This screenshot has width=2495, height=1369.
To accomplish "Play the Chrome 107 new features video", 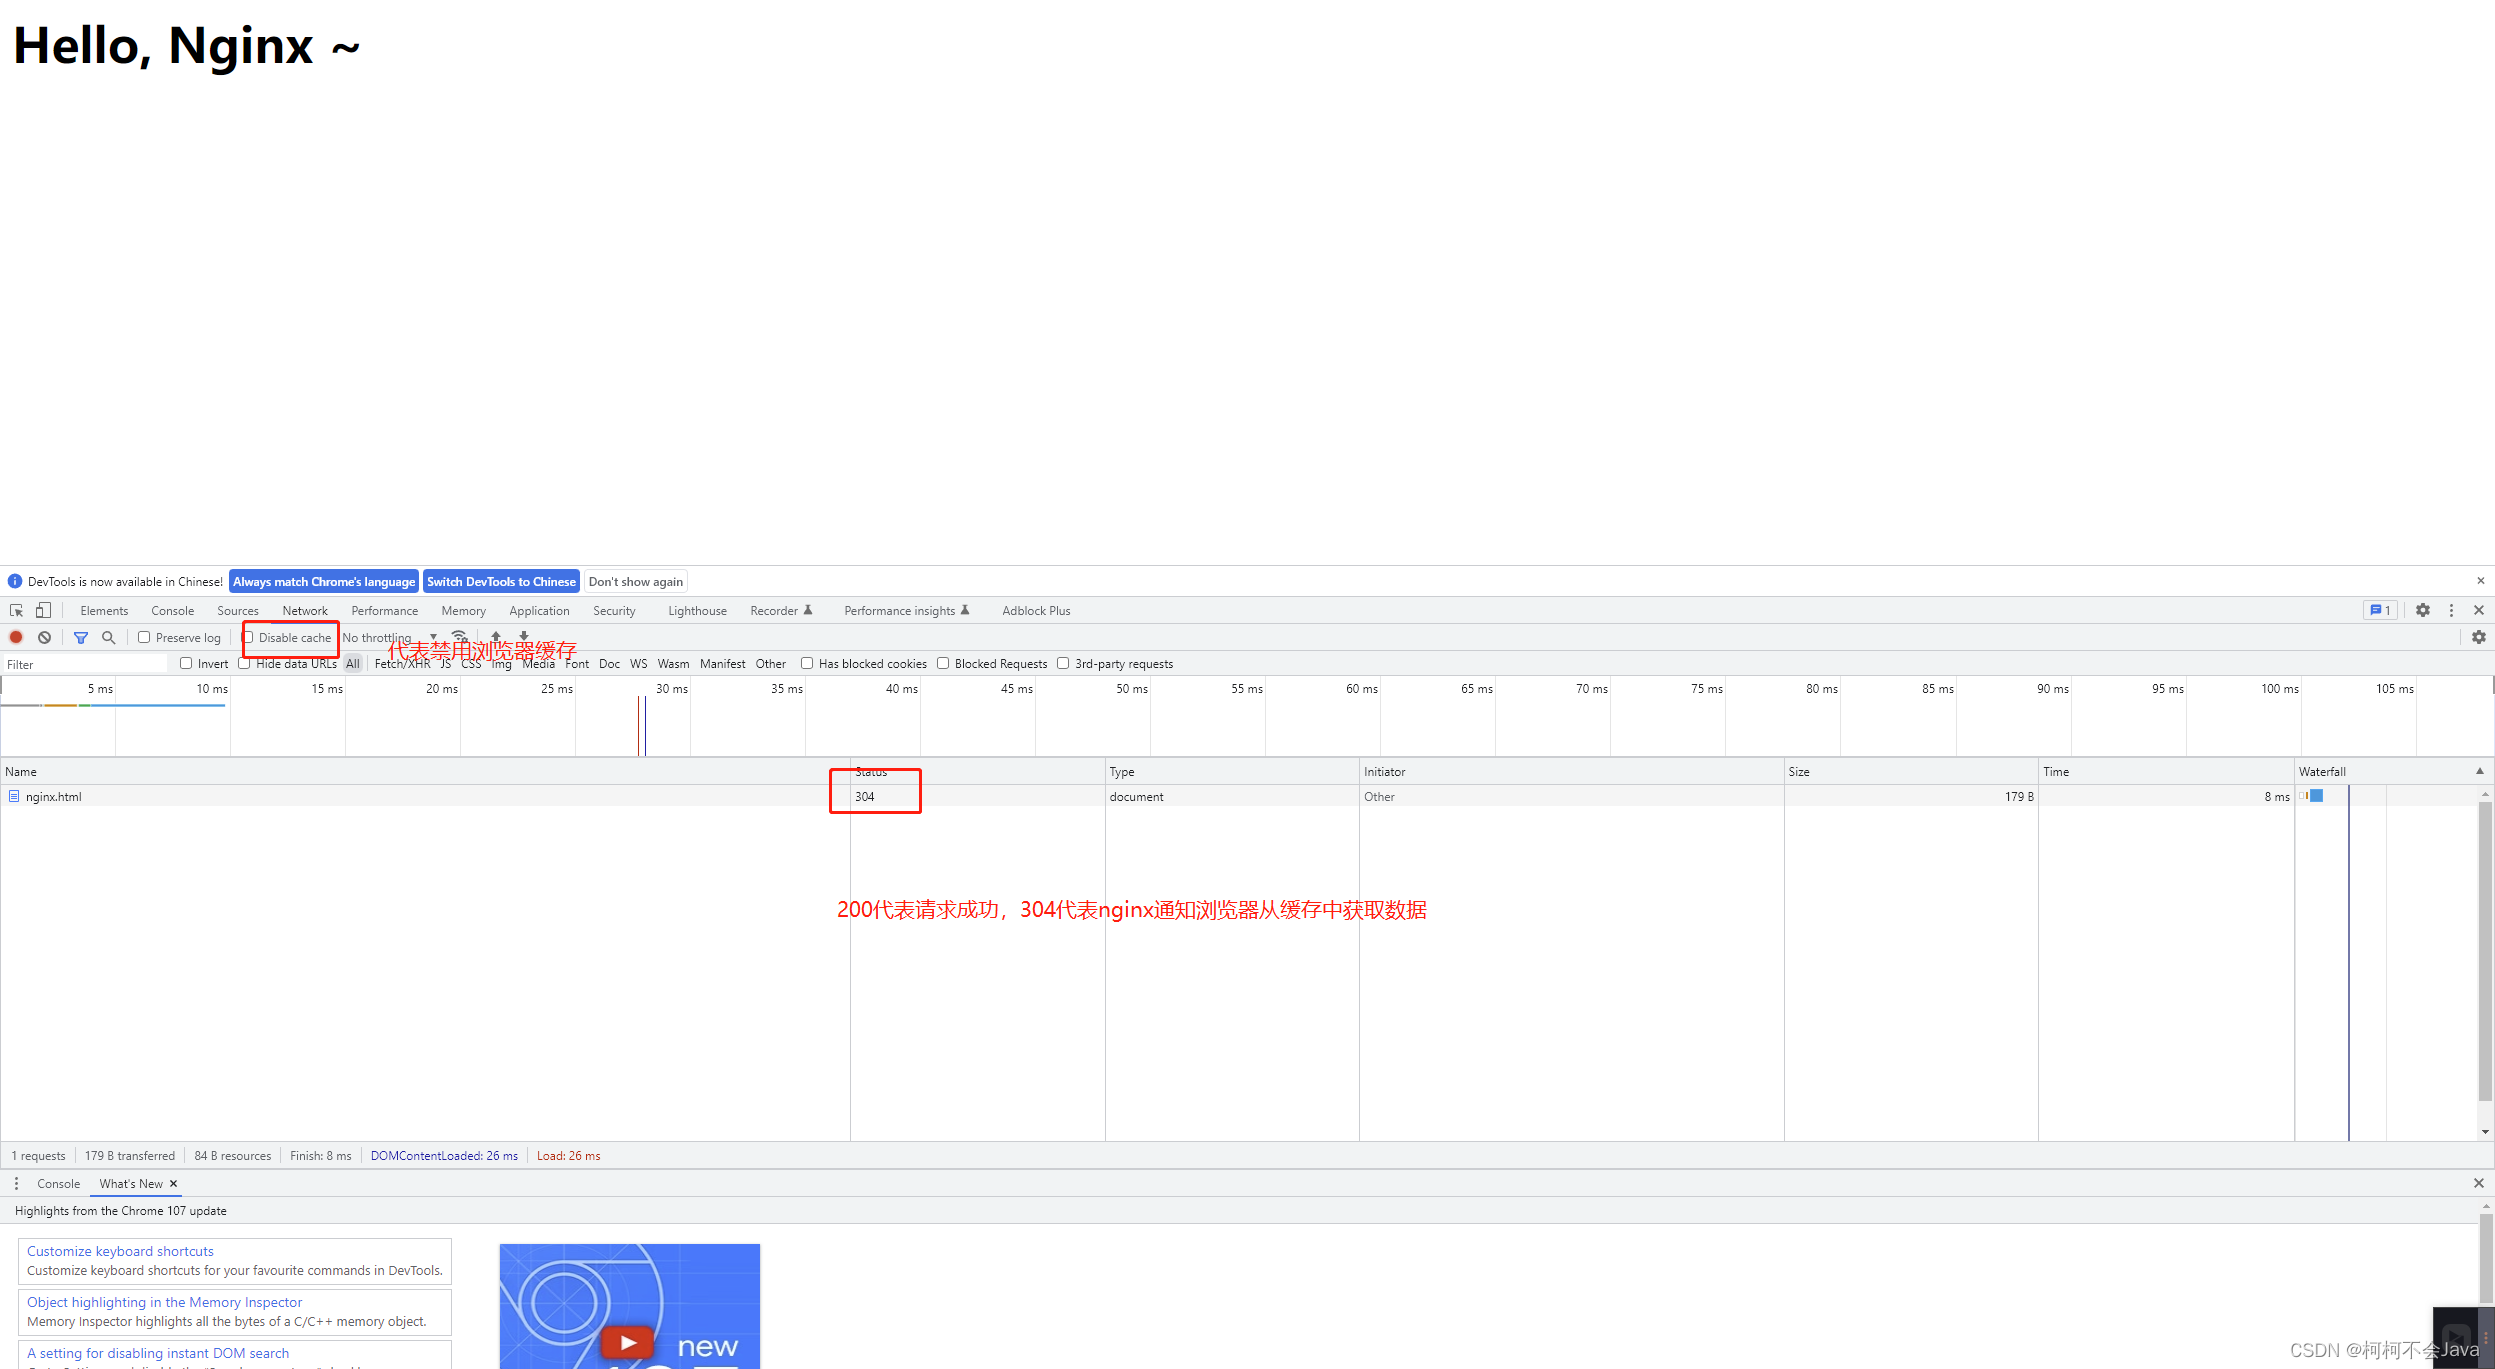I will click(627, 1342).
